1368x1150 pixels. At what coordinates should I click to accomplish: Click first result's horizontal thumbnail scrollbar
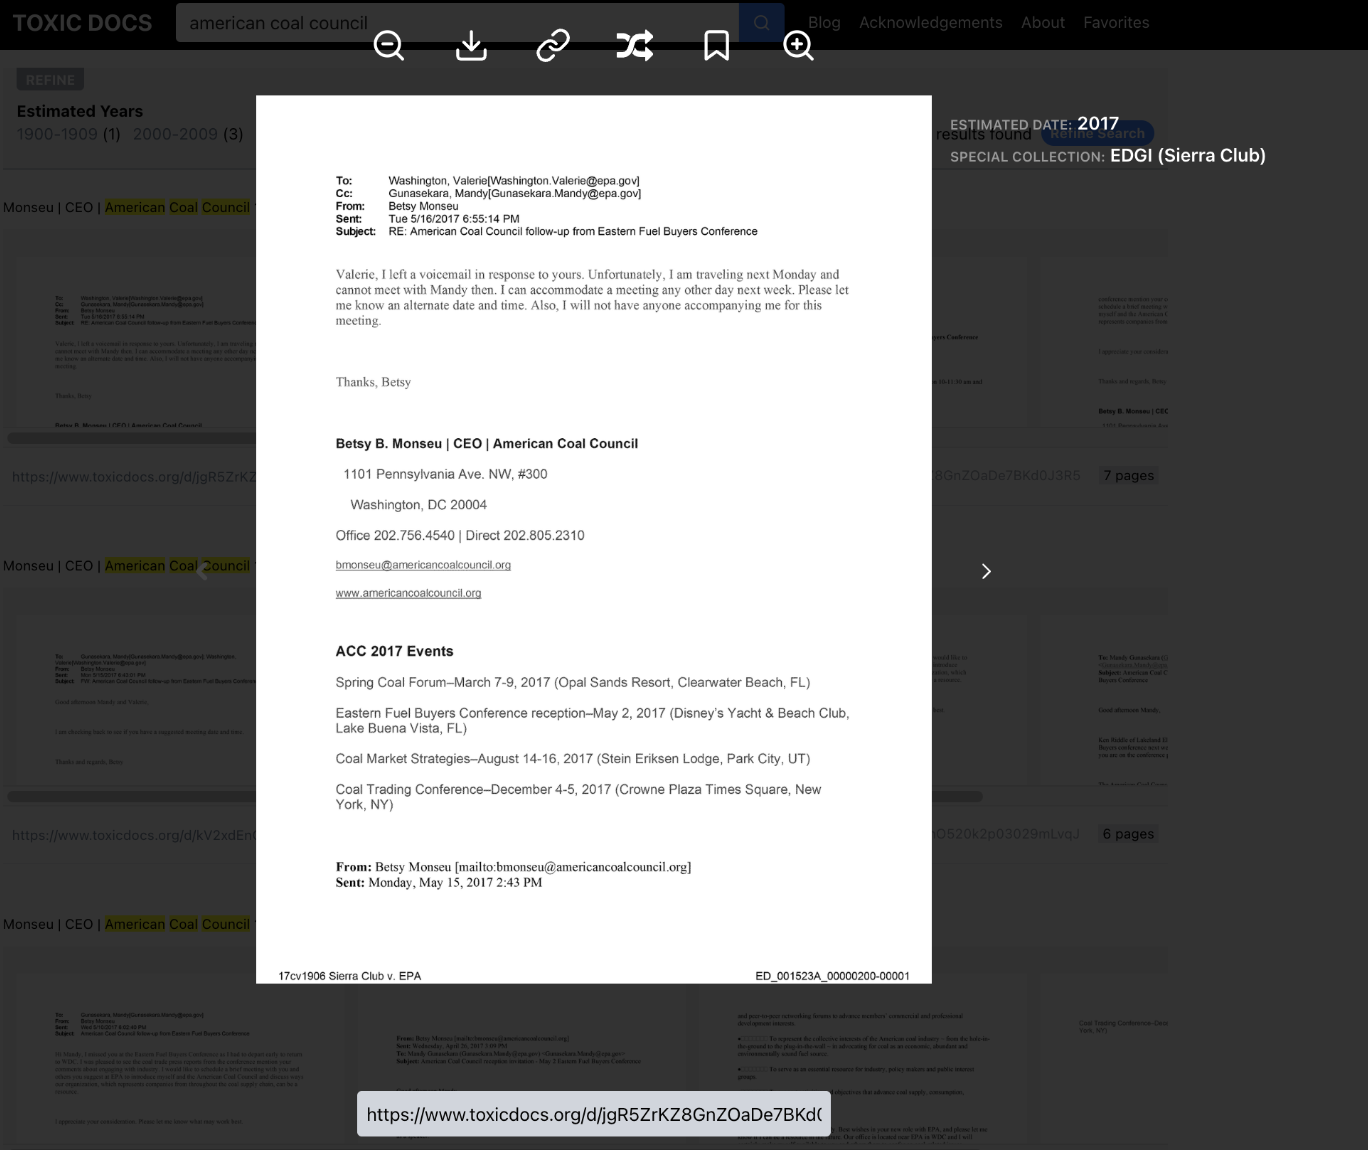tap(130, 438)
